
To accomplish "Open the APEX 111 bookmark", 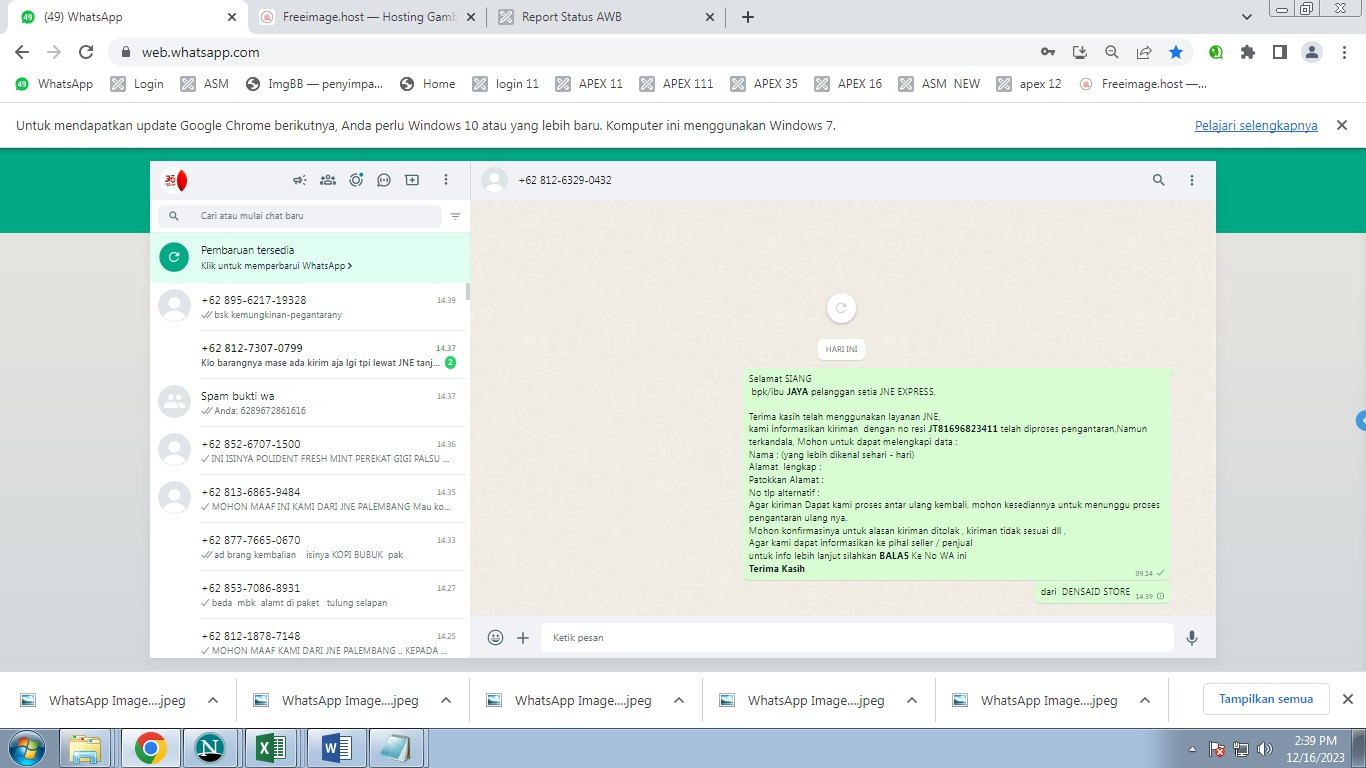I will (x=677, y=84).
